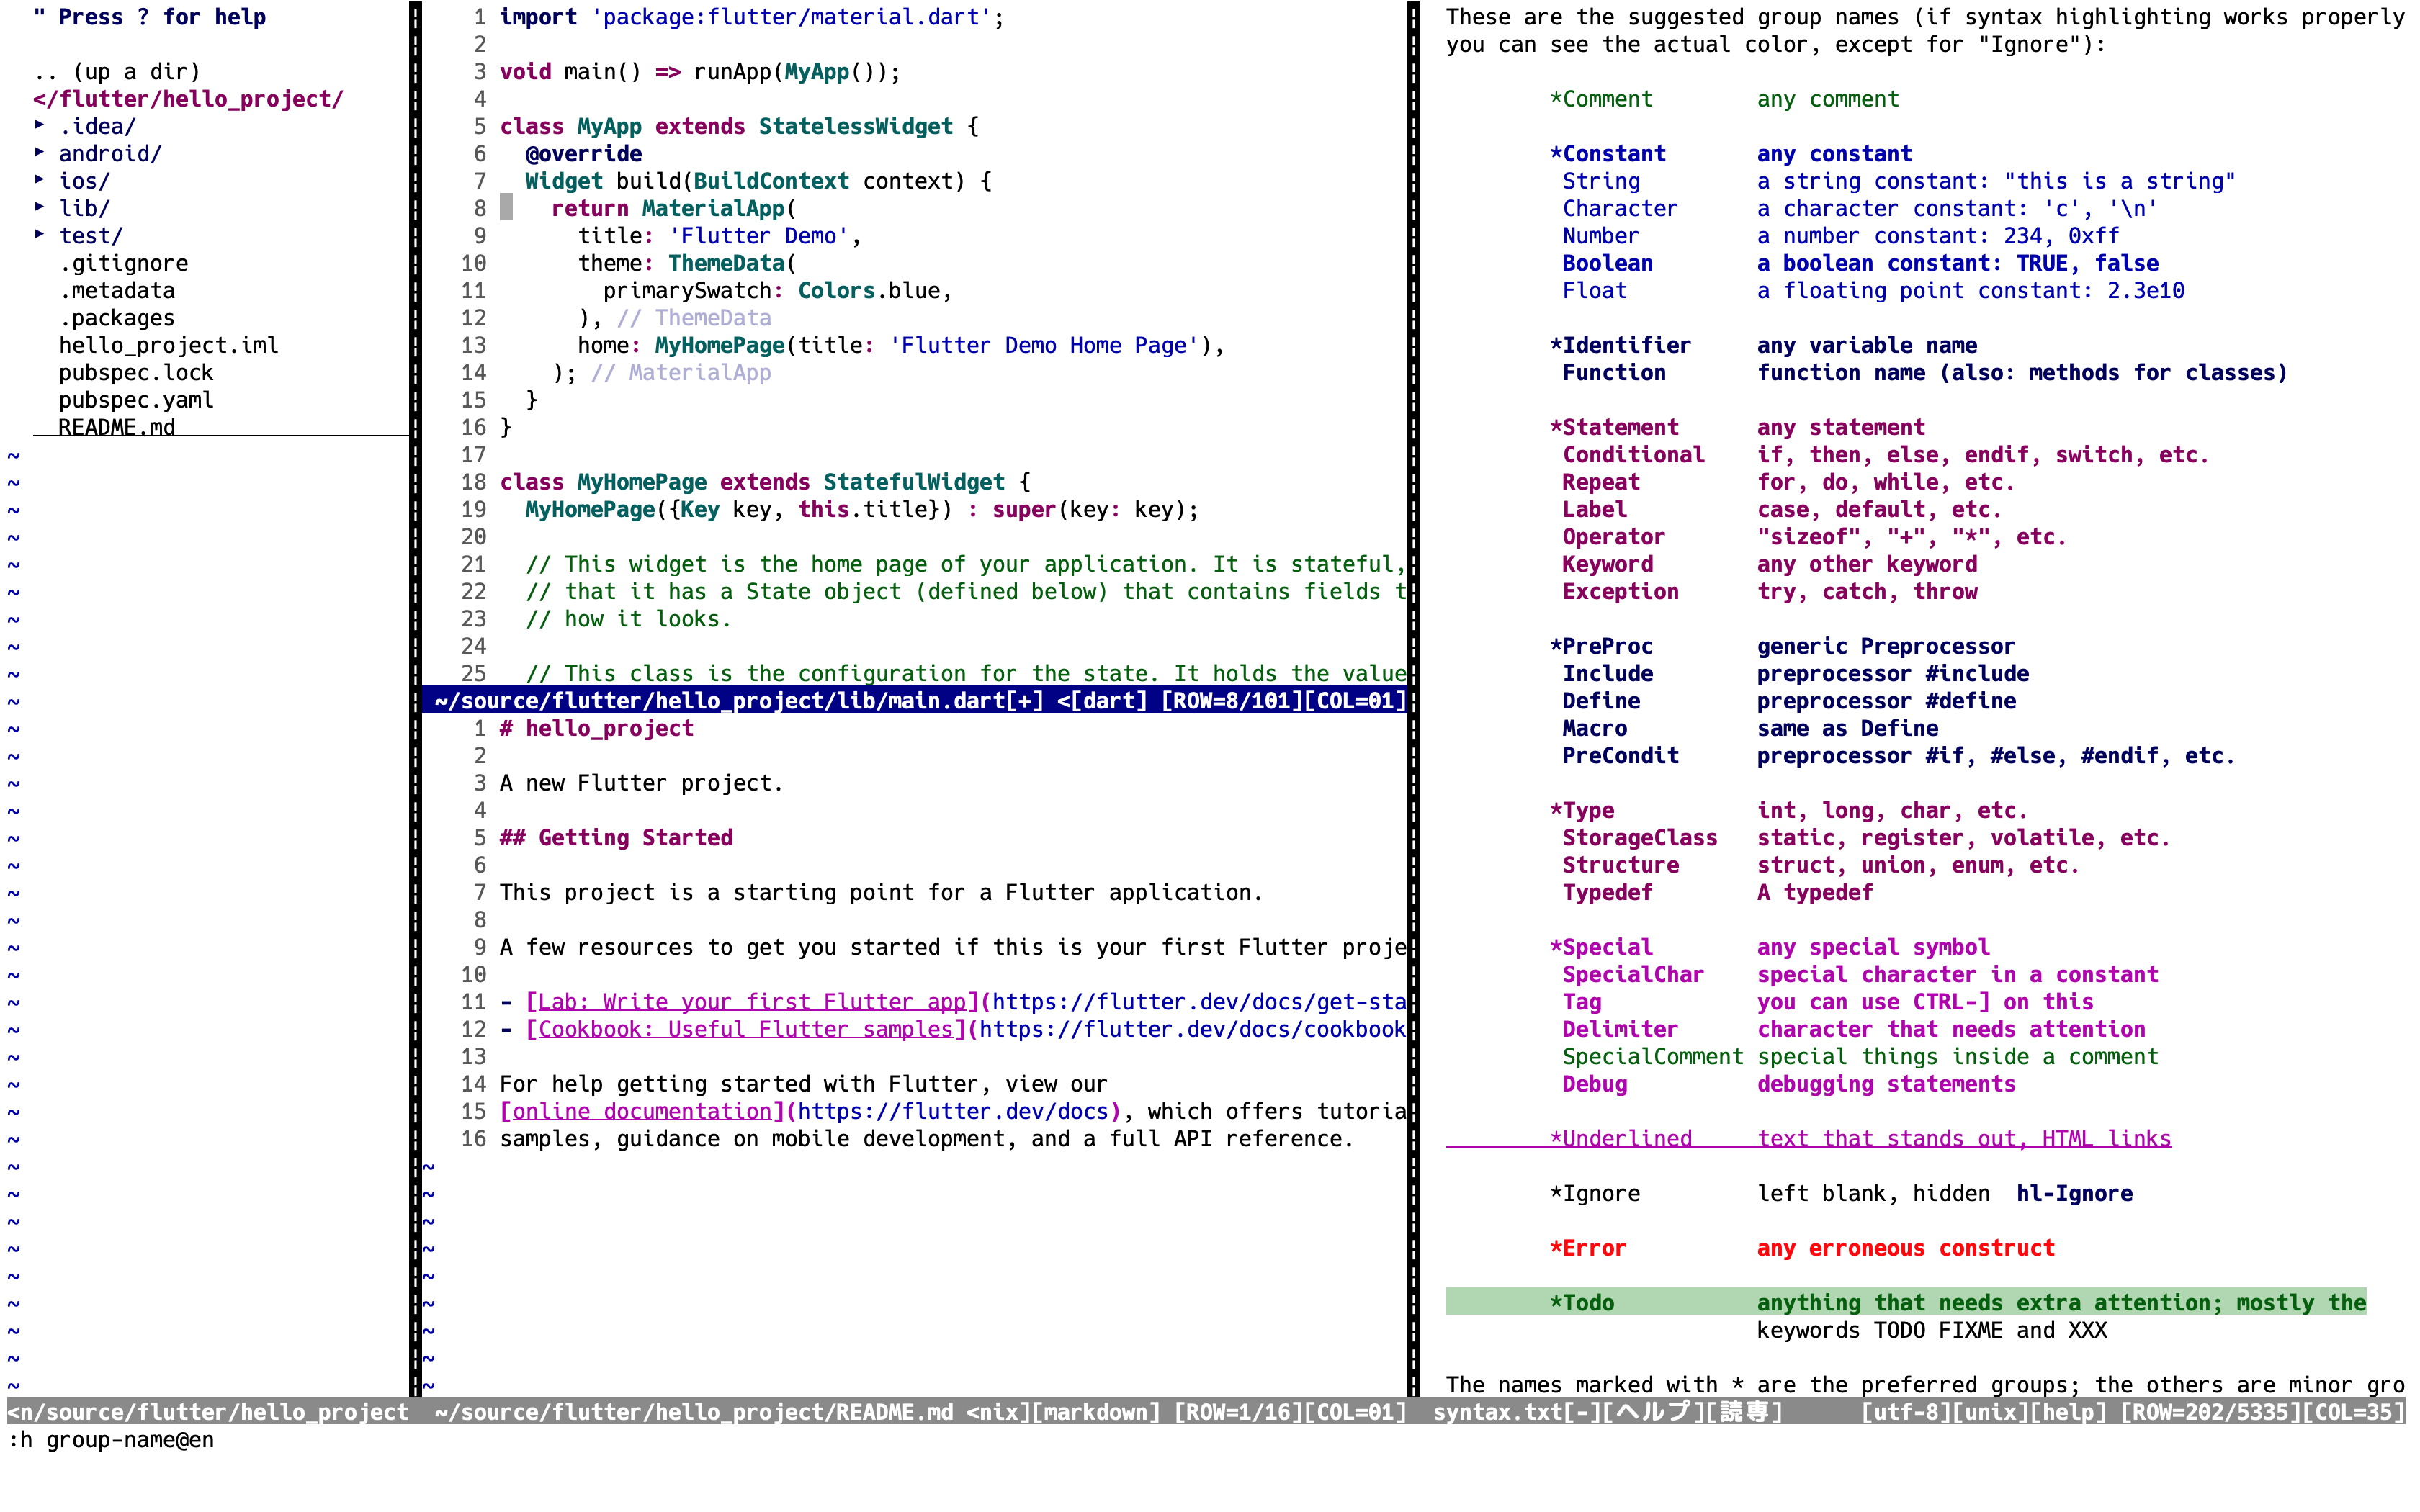Go up a directory in the tree
This screenshot has height=1512, width=2420.
tap(116, 71)
